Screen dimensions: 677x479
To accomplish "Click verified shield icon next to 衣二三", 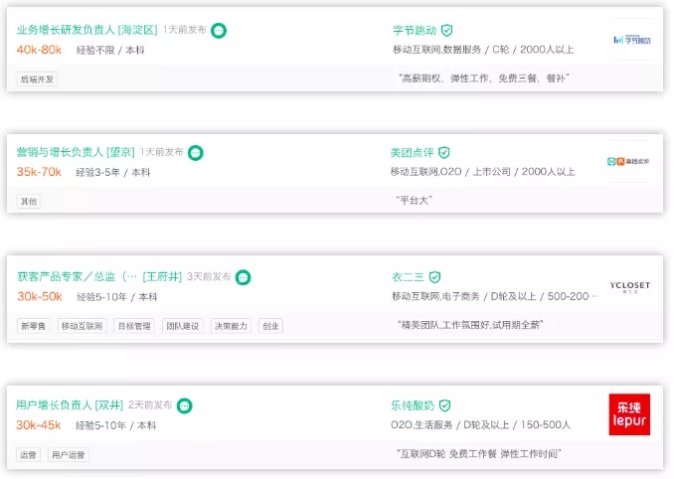I will [x=434, y=277].
